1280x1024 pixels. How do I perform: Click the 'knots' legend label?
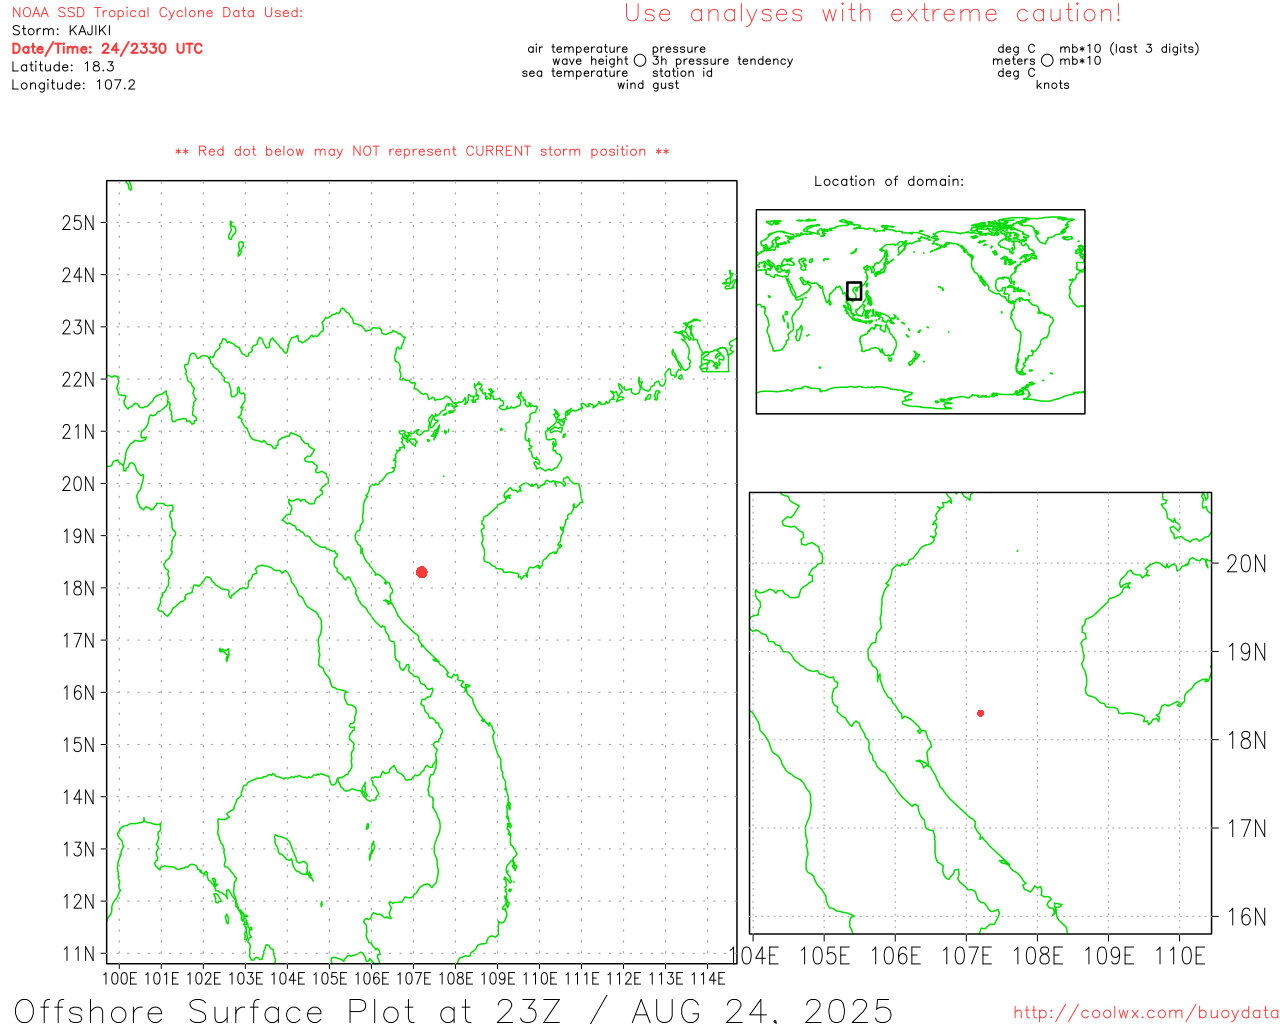tap(1053, 85)
